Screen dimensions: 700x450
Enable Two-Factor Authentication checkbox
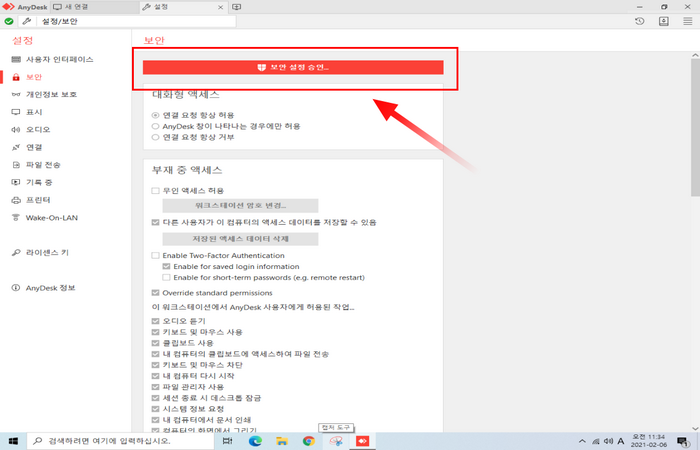click(155, 255)
